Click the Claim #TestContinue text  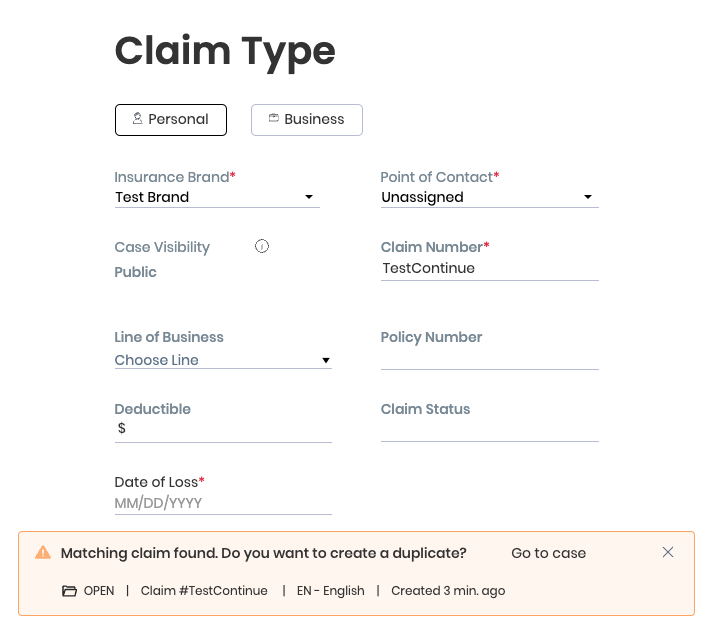tap(204, 591)
